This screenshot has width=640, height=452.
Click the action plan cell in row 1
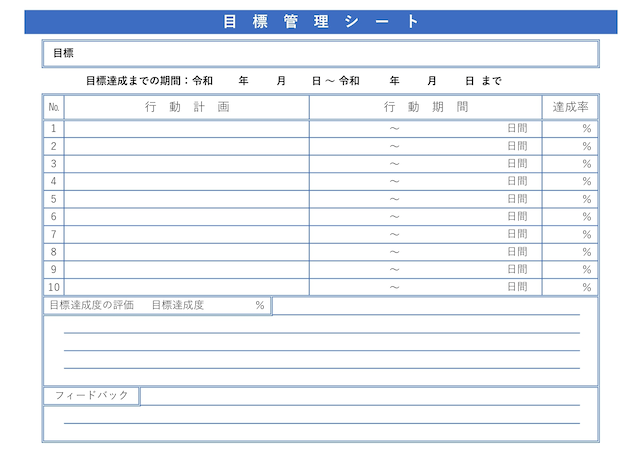187,129
